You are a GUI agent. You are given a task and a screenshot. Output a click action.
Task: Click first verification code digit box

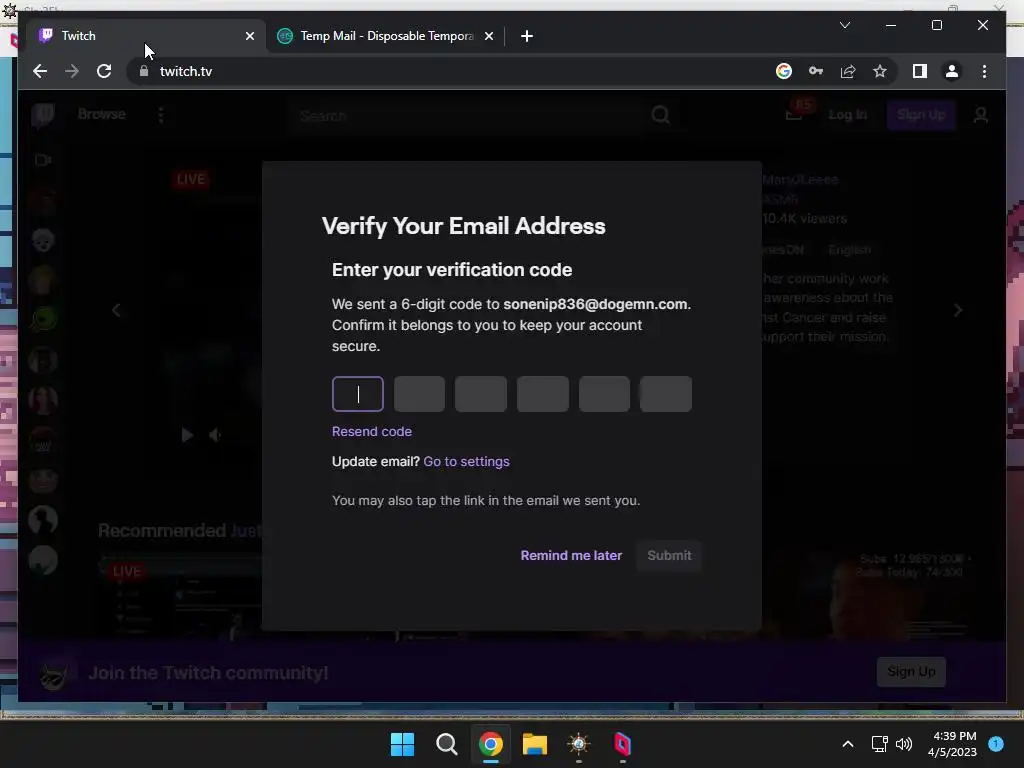[358, 394]
